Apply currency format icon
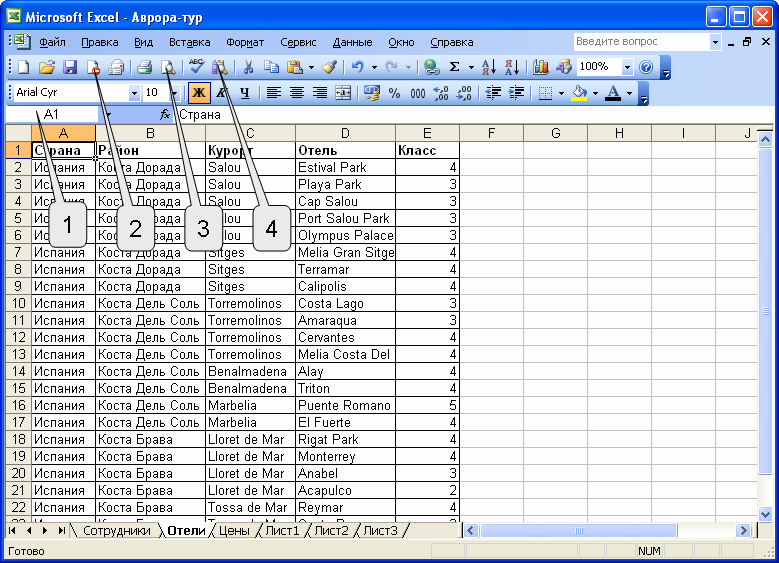Screen dimensions: 779x563 pos(371,92)
